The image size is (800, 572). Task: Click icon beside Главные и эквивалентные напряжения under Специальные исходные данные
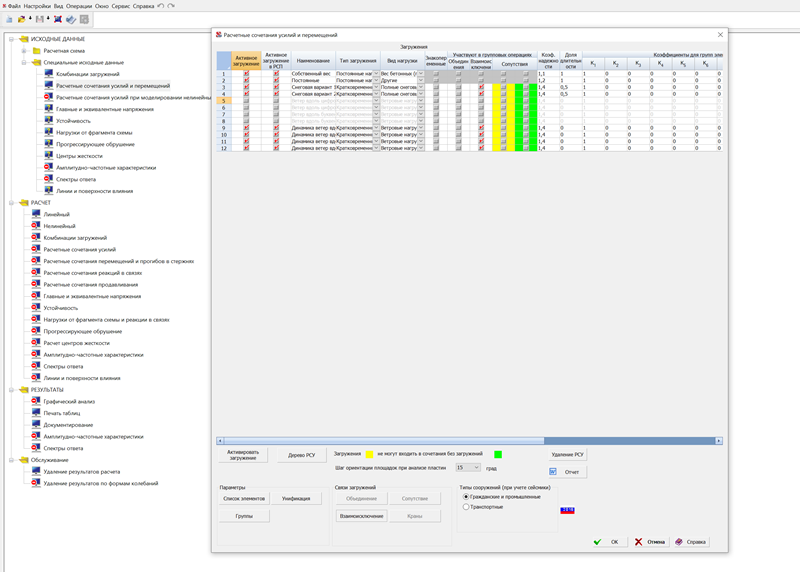click(x=48, y=109)
